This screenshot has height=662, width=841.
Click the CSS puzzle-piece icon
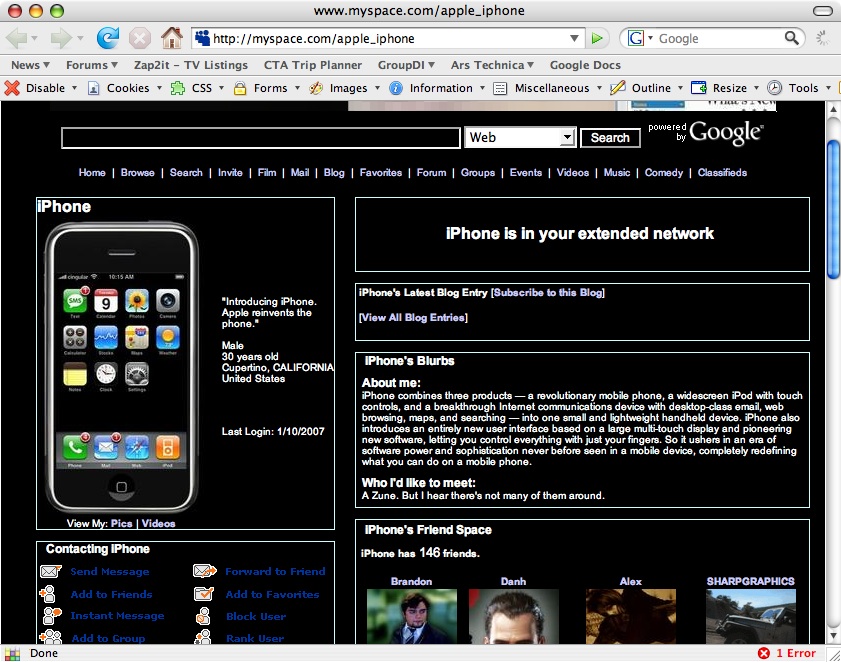coord(178,88)
